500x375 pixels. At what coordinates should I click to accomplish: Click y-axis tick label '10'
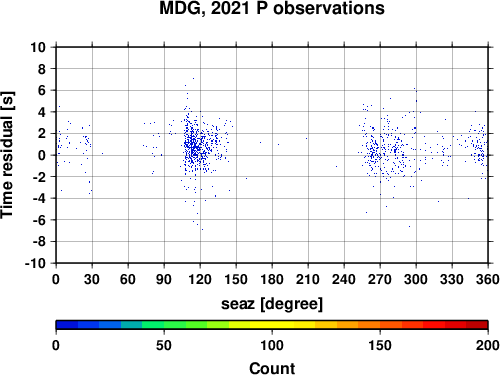click(38, 47)
